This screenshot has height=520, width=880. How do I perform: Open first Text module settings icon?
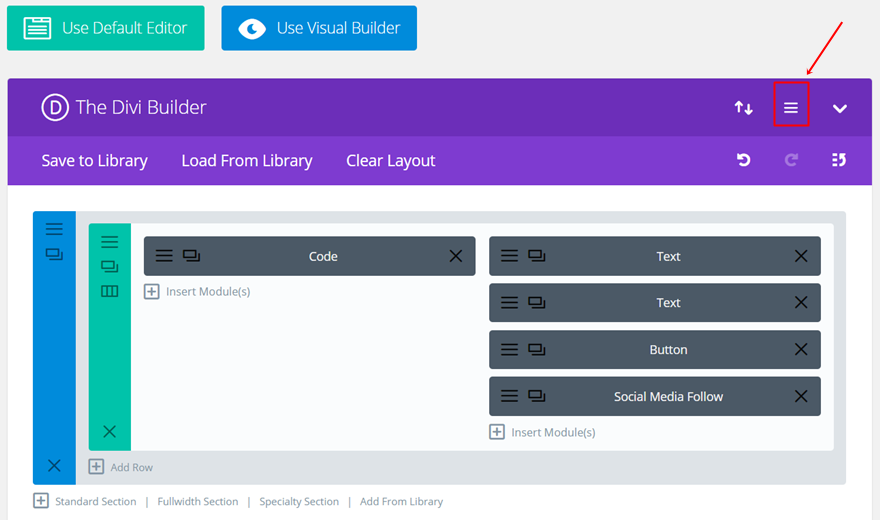click(x=509, y=256)
